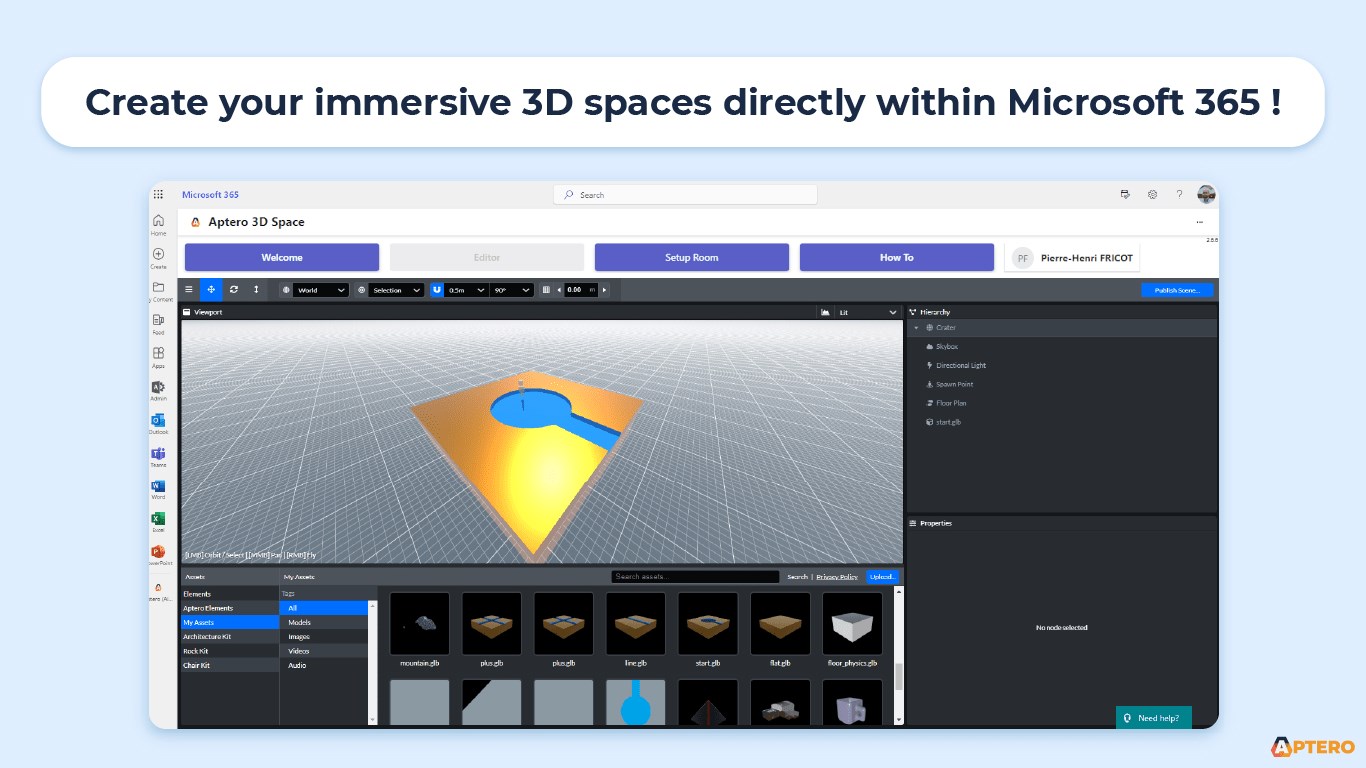
Task: Select the Chair Kit source
Action: (x=230, y=665)
